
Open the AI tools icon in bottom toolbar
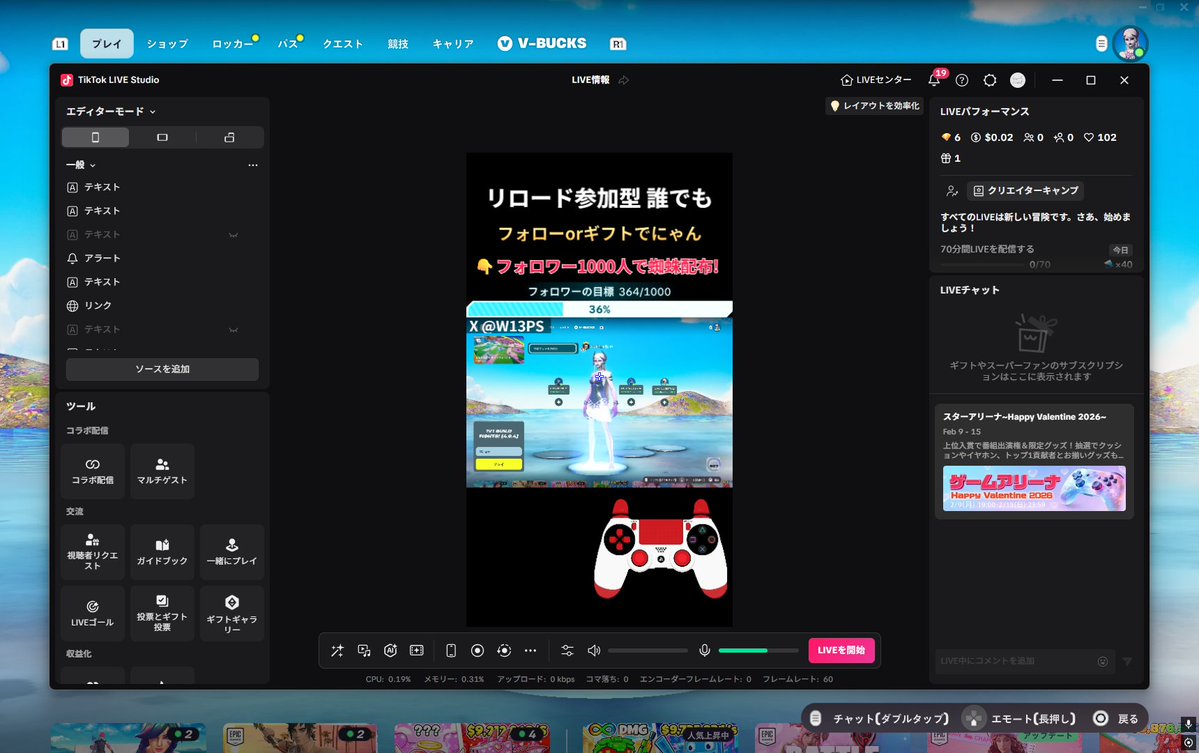[390, 651]
